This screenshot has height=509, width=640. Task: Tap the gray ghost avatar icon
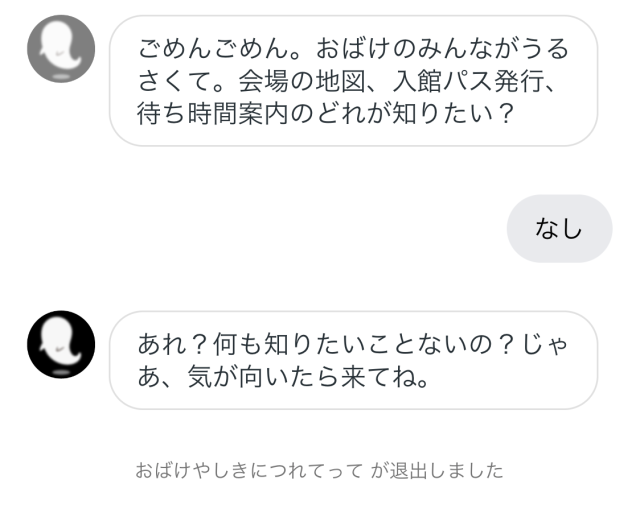pyautogui.click(x=61, y=49)
